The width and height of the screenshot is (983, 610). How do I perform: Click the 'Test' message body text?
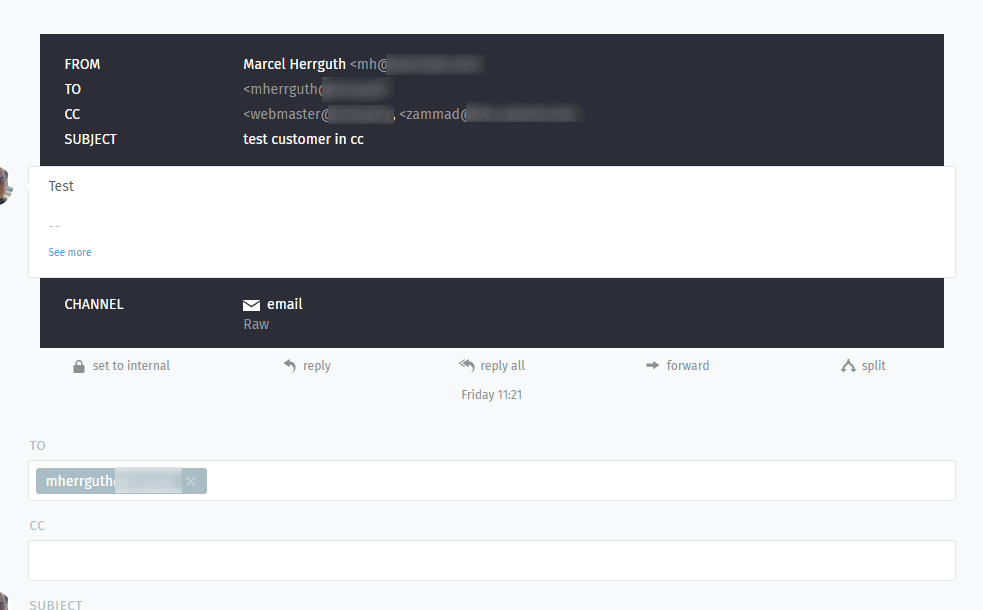(x=61, y=186)
